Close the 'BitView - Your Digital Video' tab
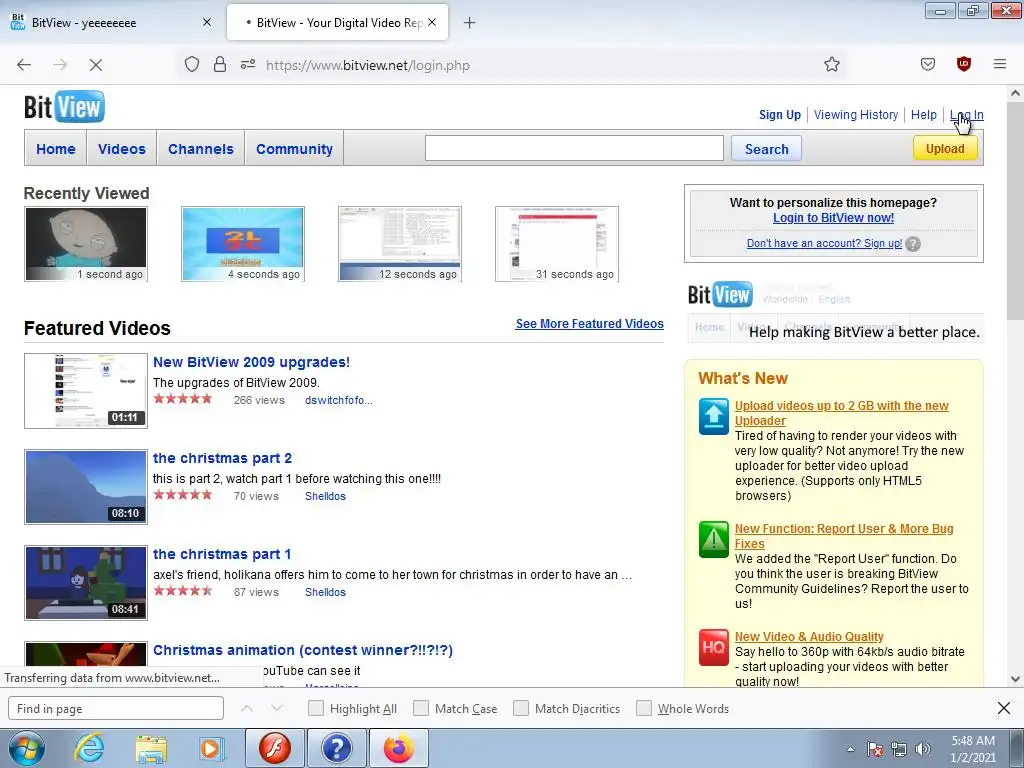The image size is (1024, 768). [432, 22]
